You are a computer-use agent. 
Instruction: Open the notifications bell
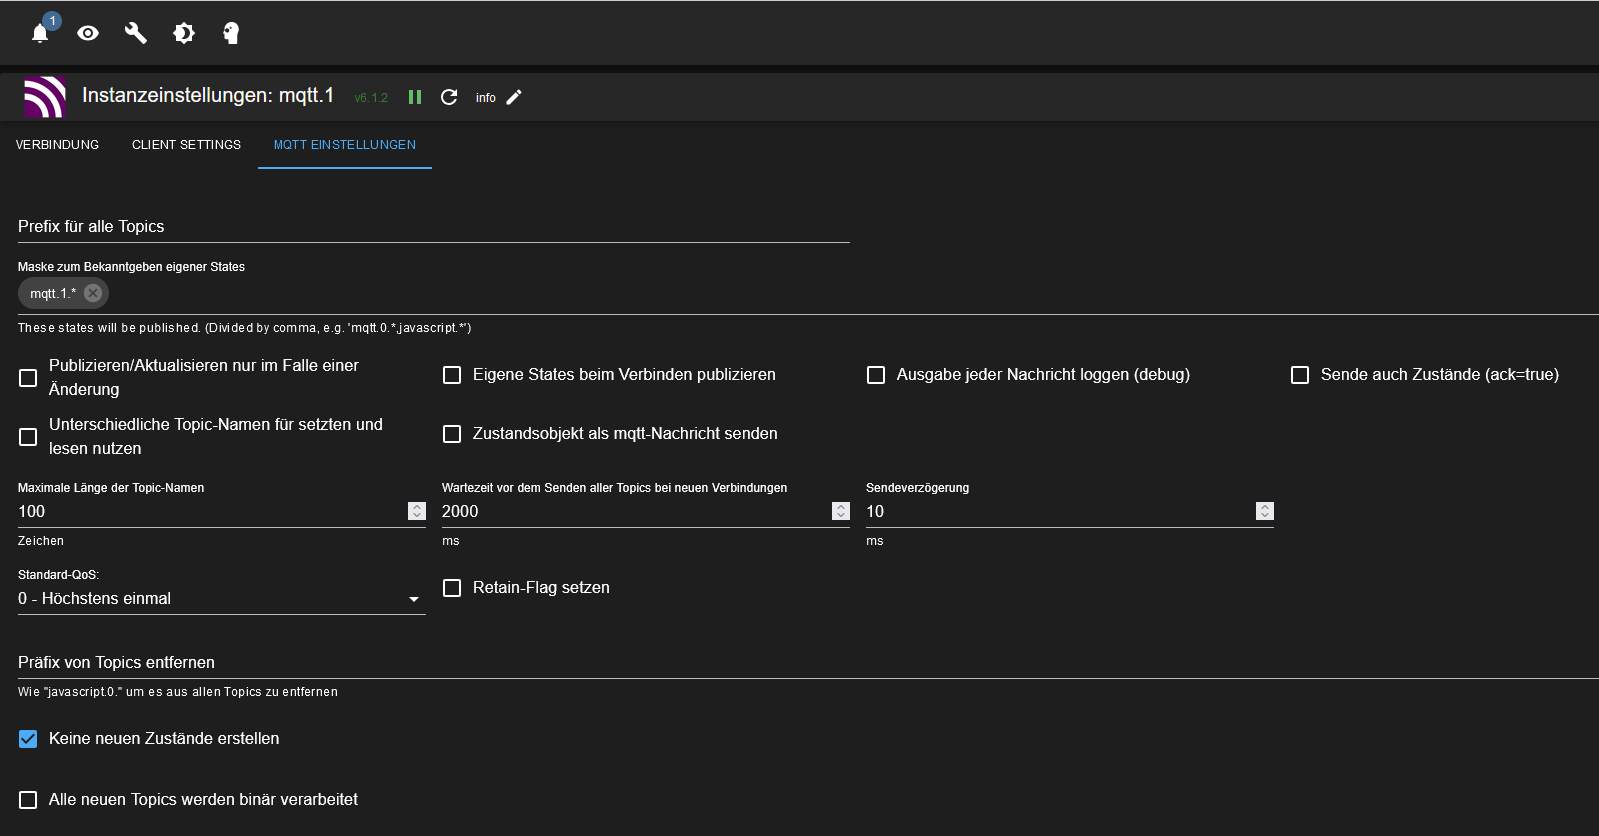coord(40,34)
